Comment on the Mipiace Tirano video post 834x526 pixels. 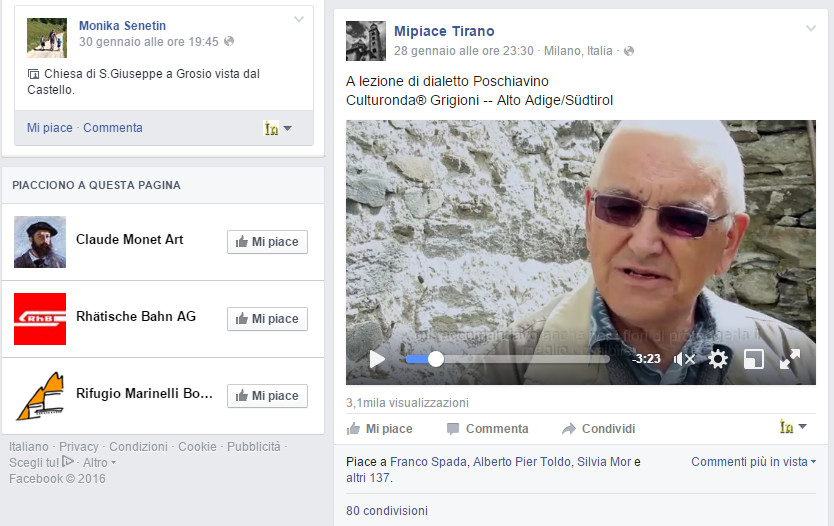point(487,429)
